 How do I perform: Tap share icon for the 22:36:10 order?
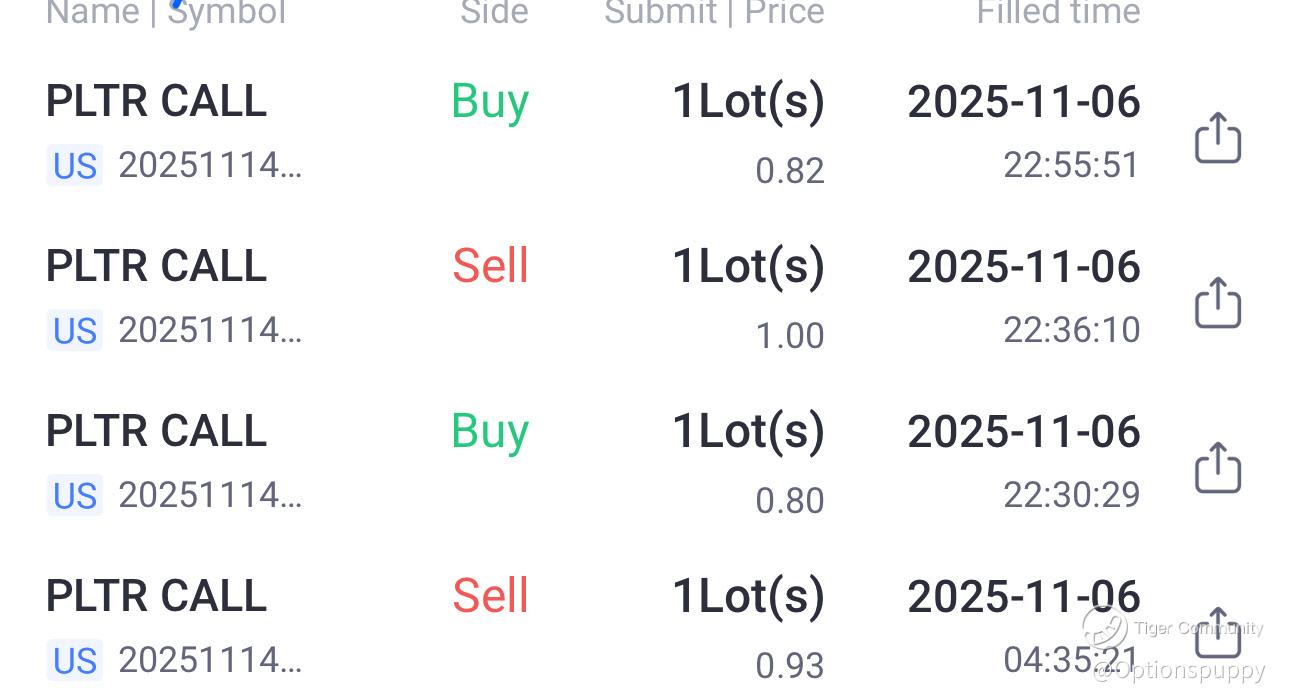[1218, 302]
